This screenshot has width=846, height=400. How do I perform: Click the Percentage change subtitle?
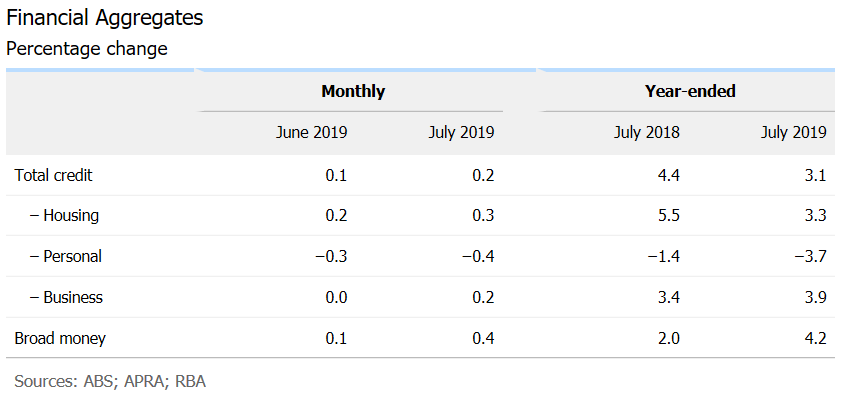click(86, 48)
